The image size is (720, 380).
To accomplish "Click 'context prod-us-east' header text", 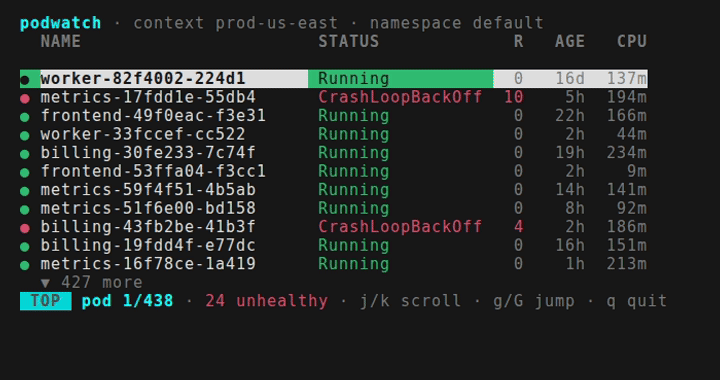I will (x=236, y=23).
